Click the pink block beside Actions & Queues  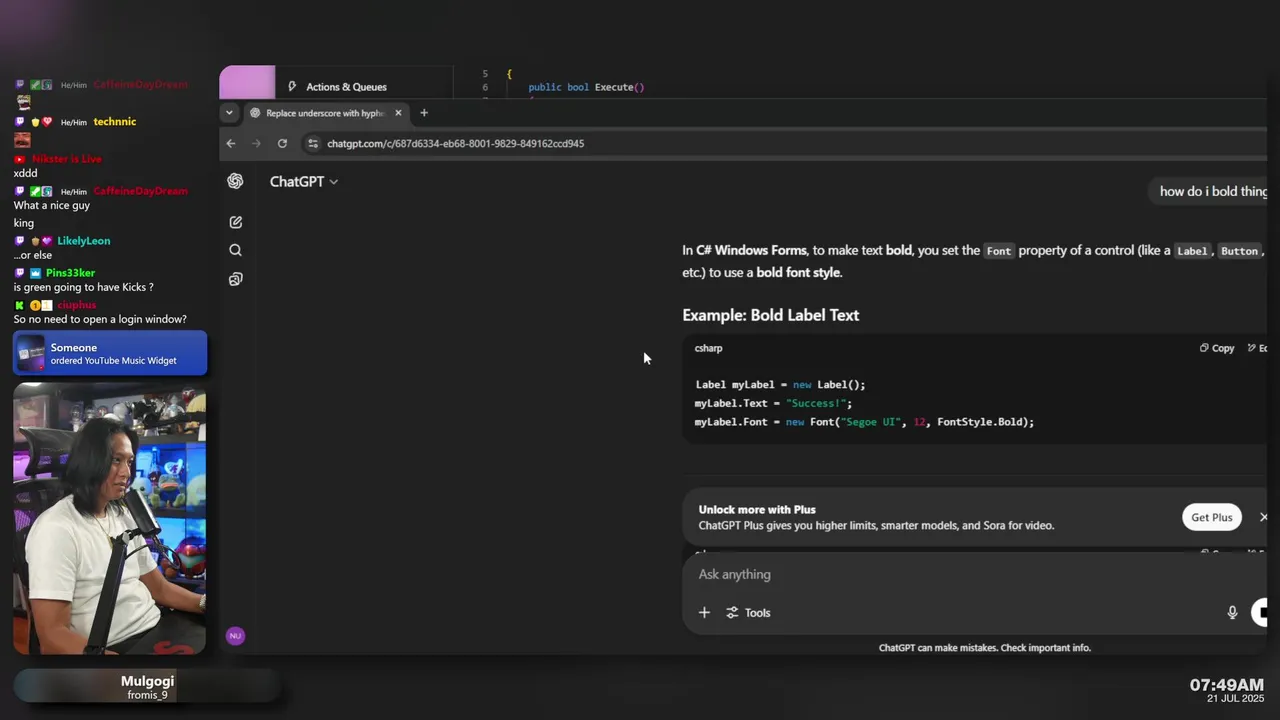pos(247,82)
